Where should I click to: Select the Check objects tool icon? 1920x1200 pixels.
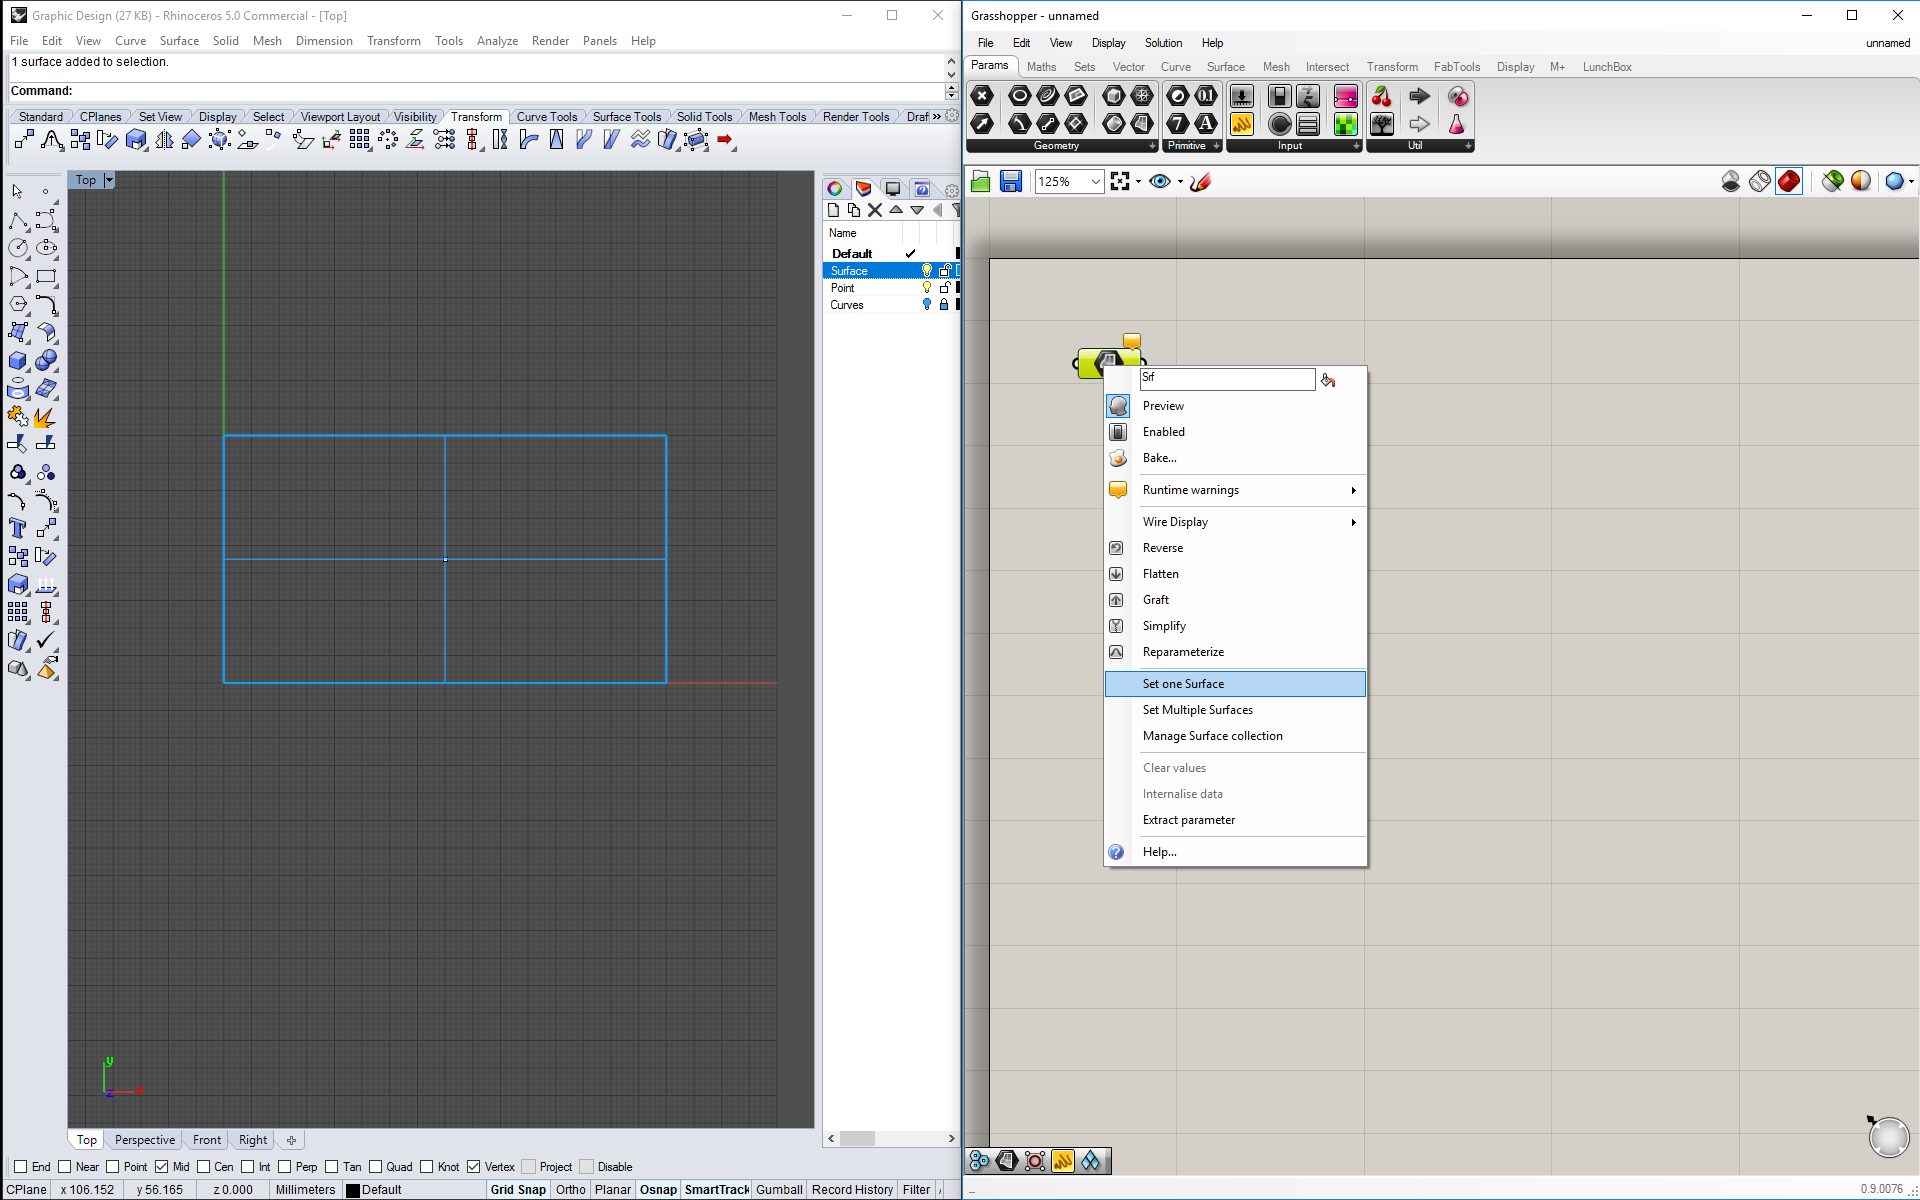(46, 640)
